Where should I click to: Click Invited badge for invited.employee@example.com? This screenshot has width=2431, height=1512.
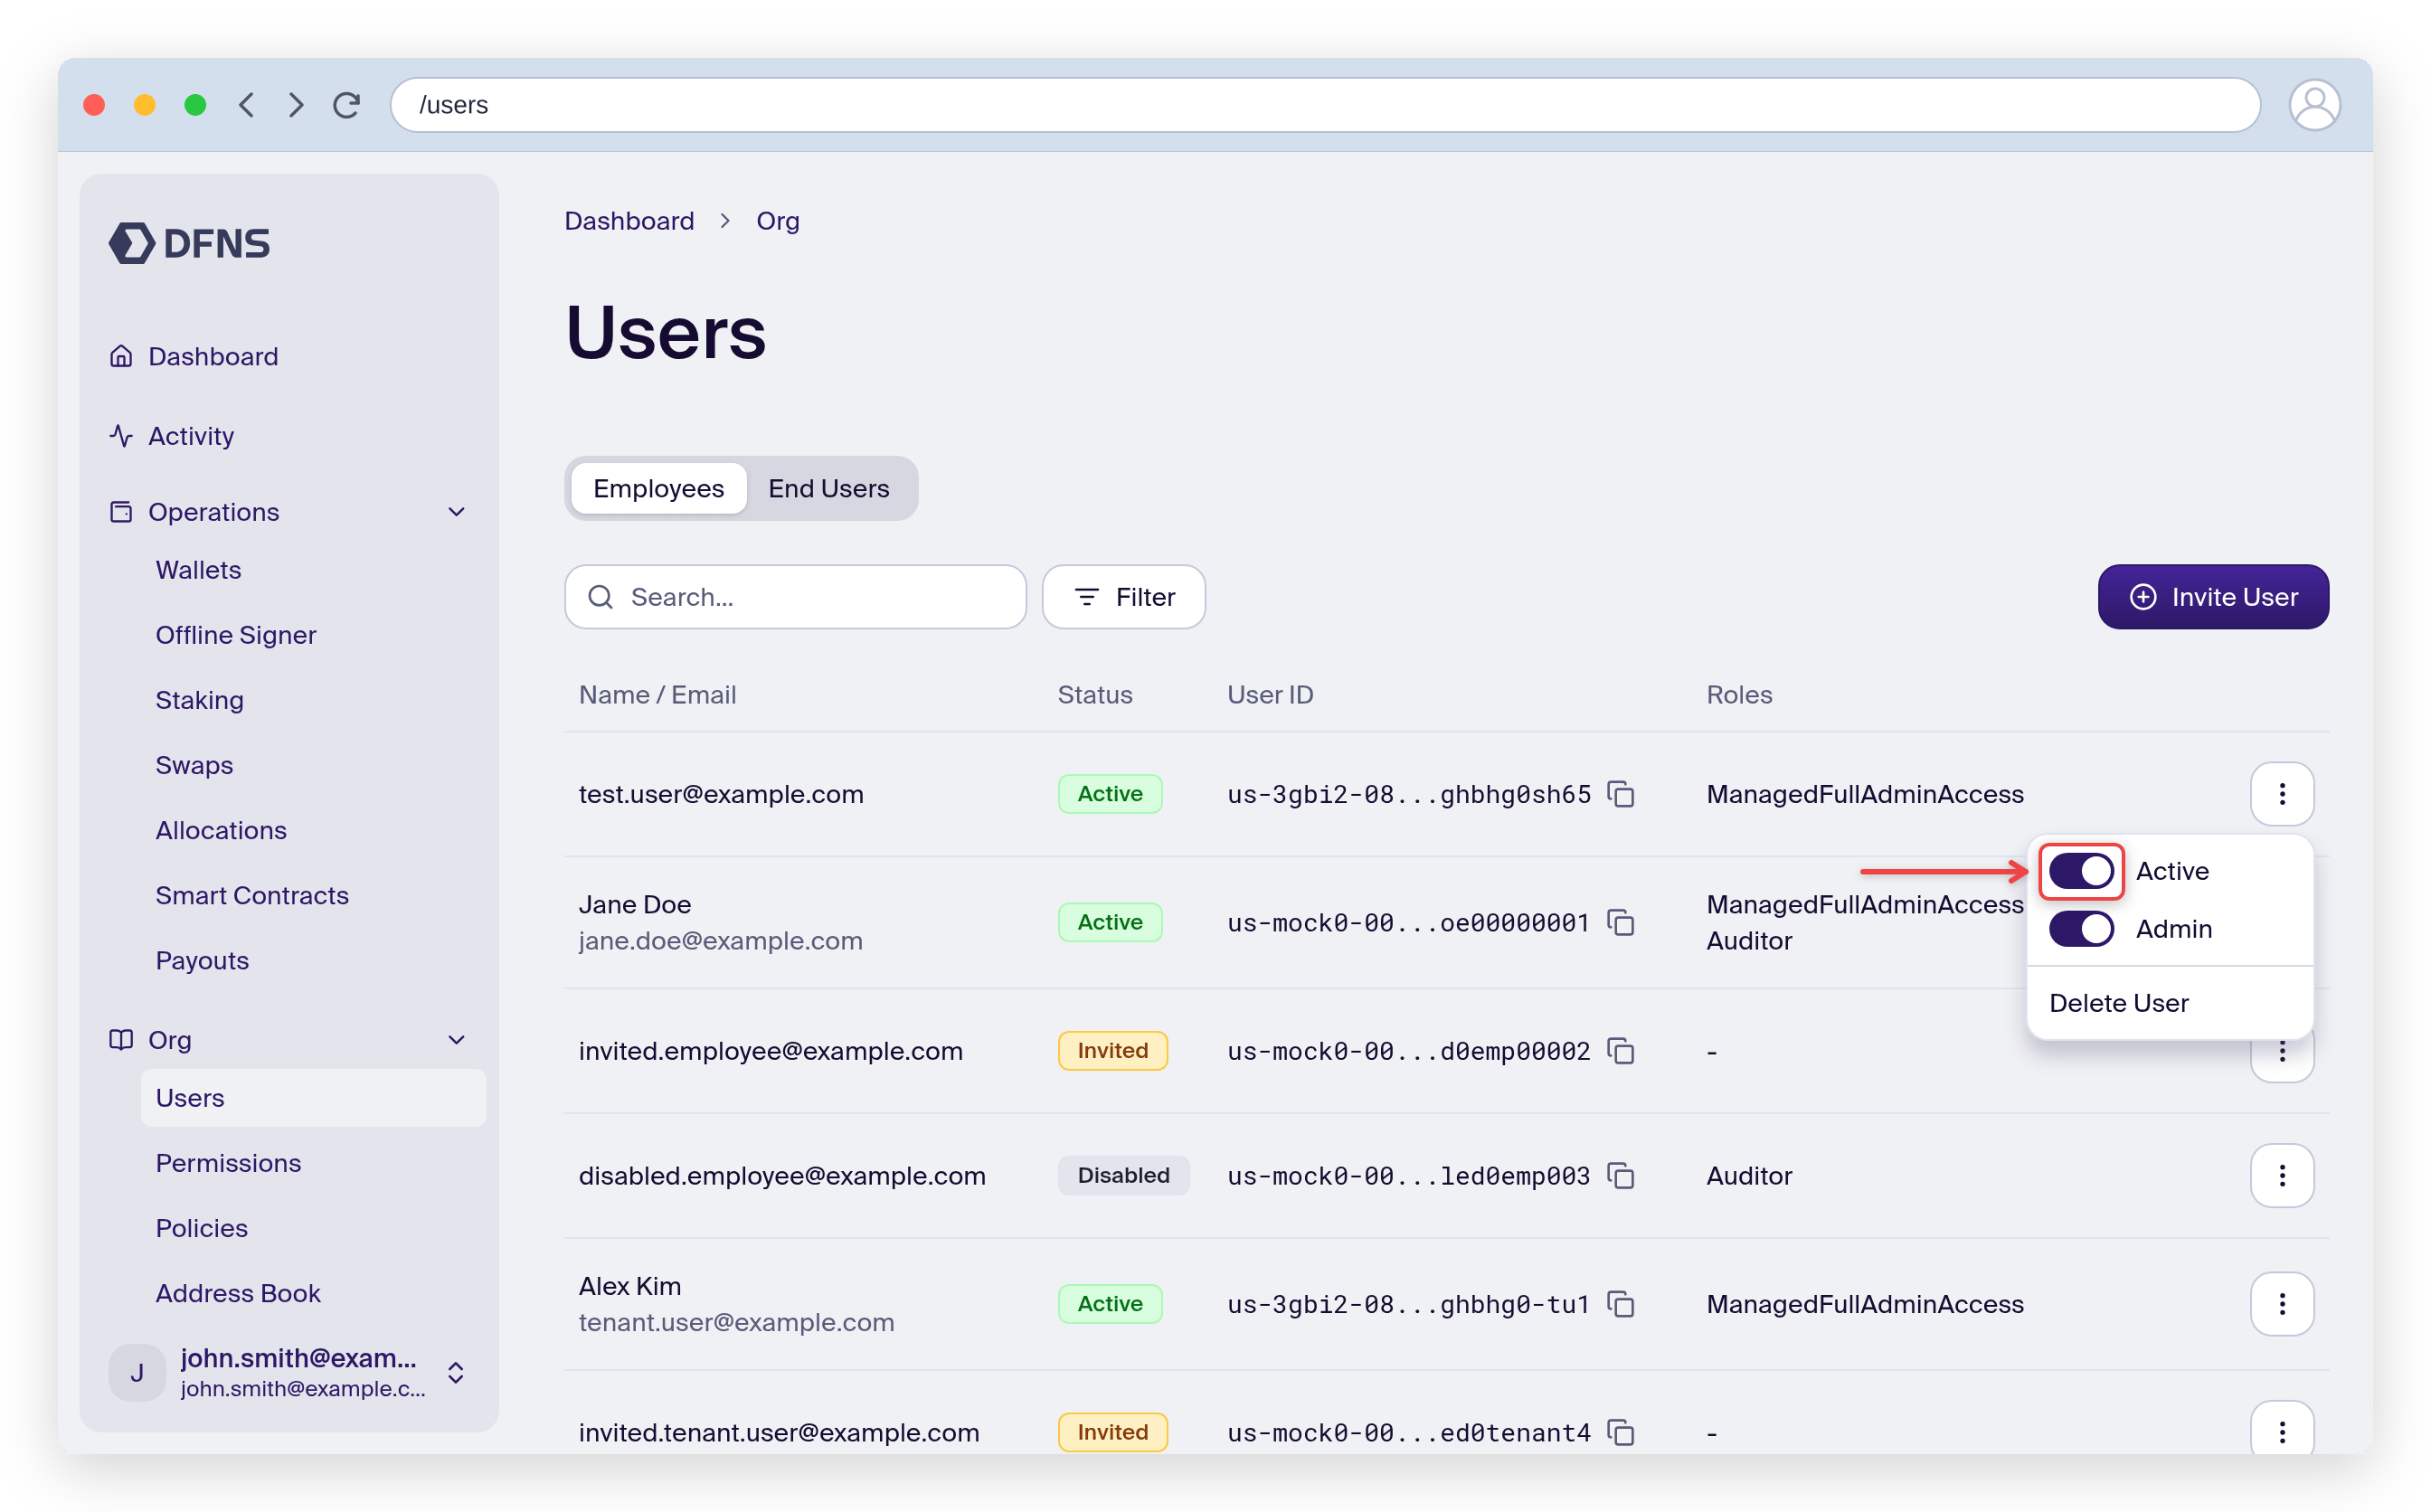[x=1112, y=1051]
